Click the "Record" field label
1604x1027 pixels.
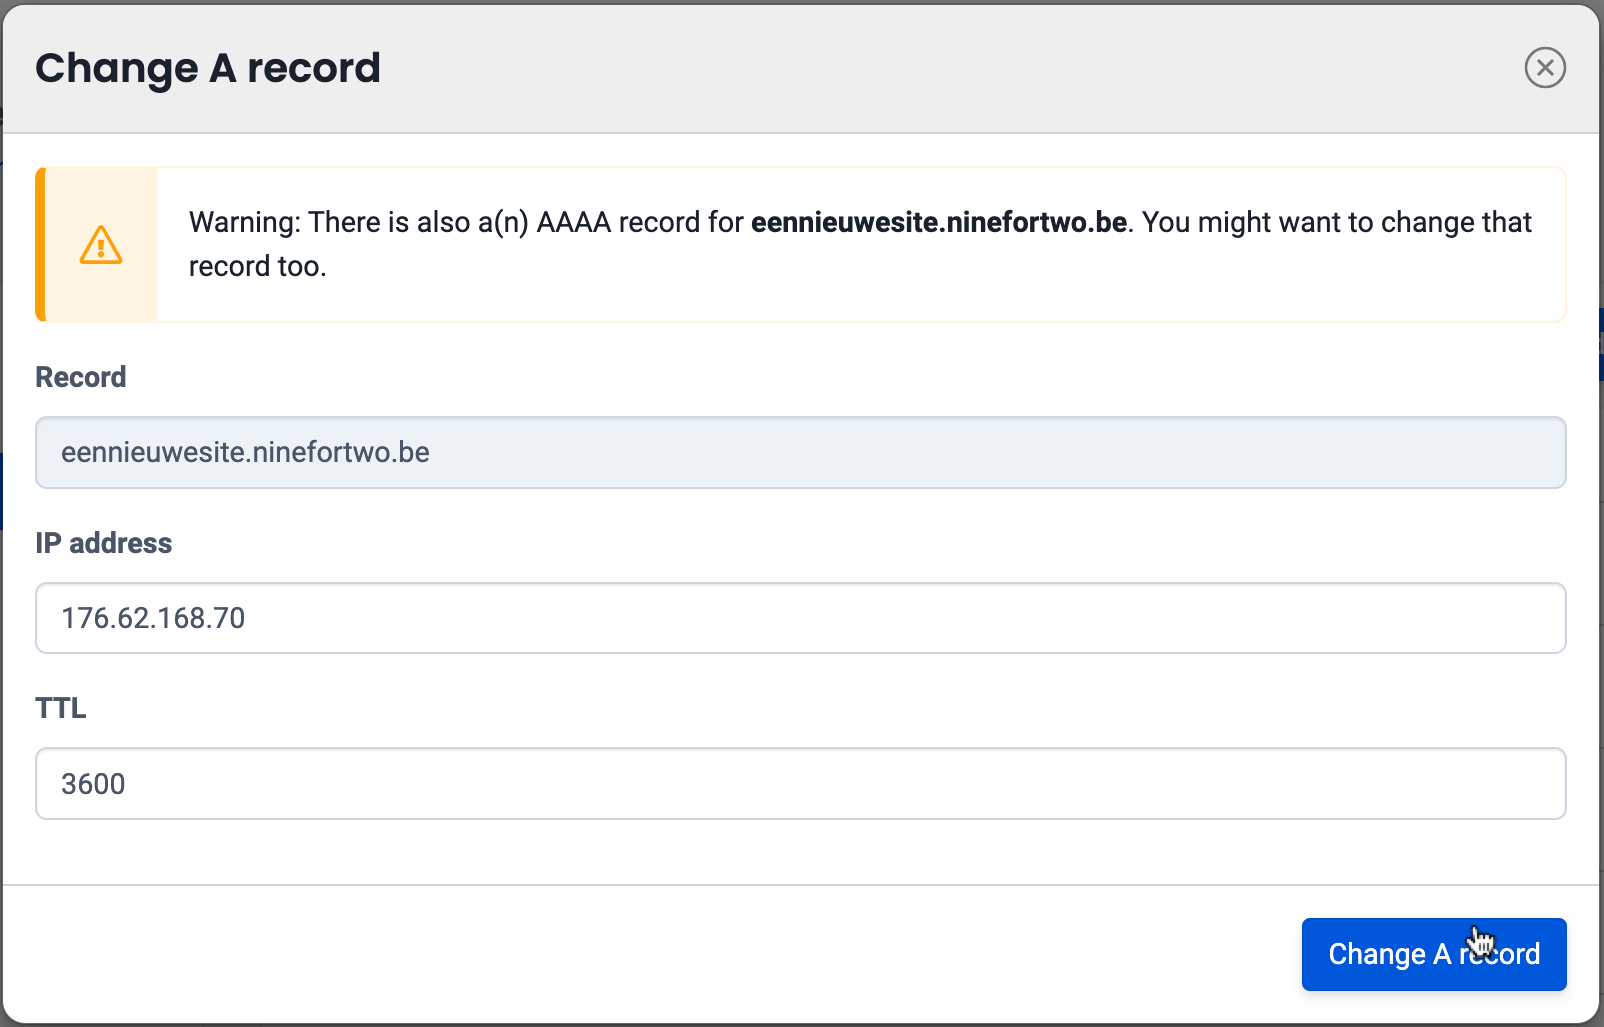coord(81,377)
